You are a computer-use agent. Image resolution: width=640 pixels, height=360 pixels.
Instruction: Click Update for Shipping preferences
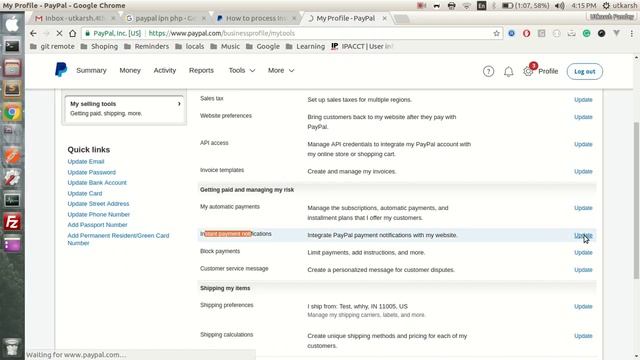(583, 307)
